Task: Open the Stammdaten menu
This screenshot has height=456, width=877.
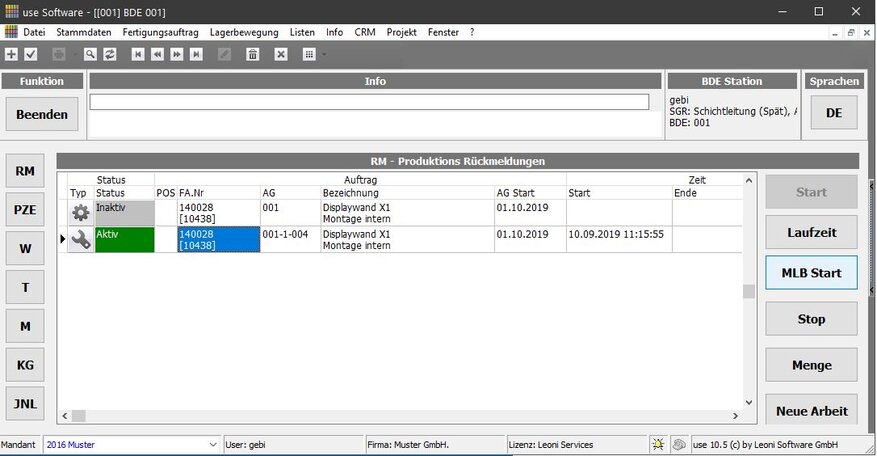Action: coord(83,32)
